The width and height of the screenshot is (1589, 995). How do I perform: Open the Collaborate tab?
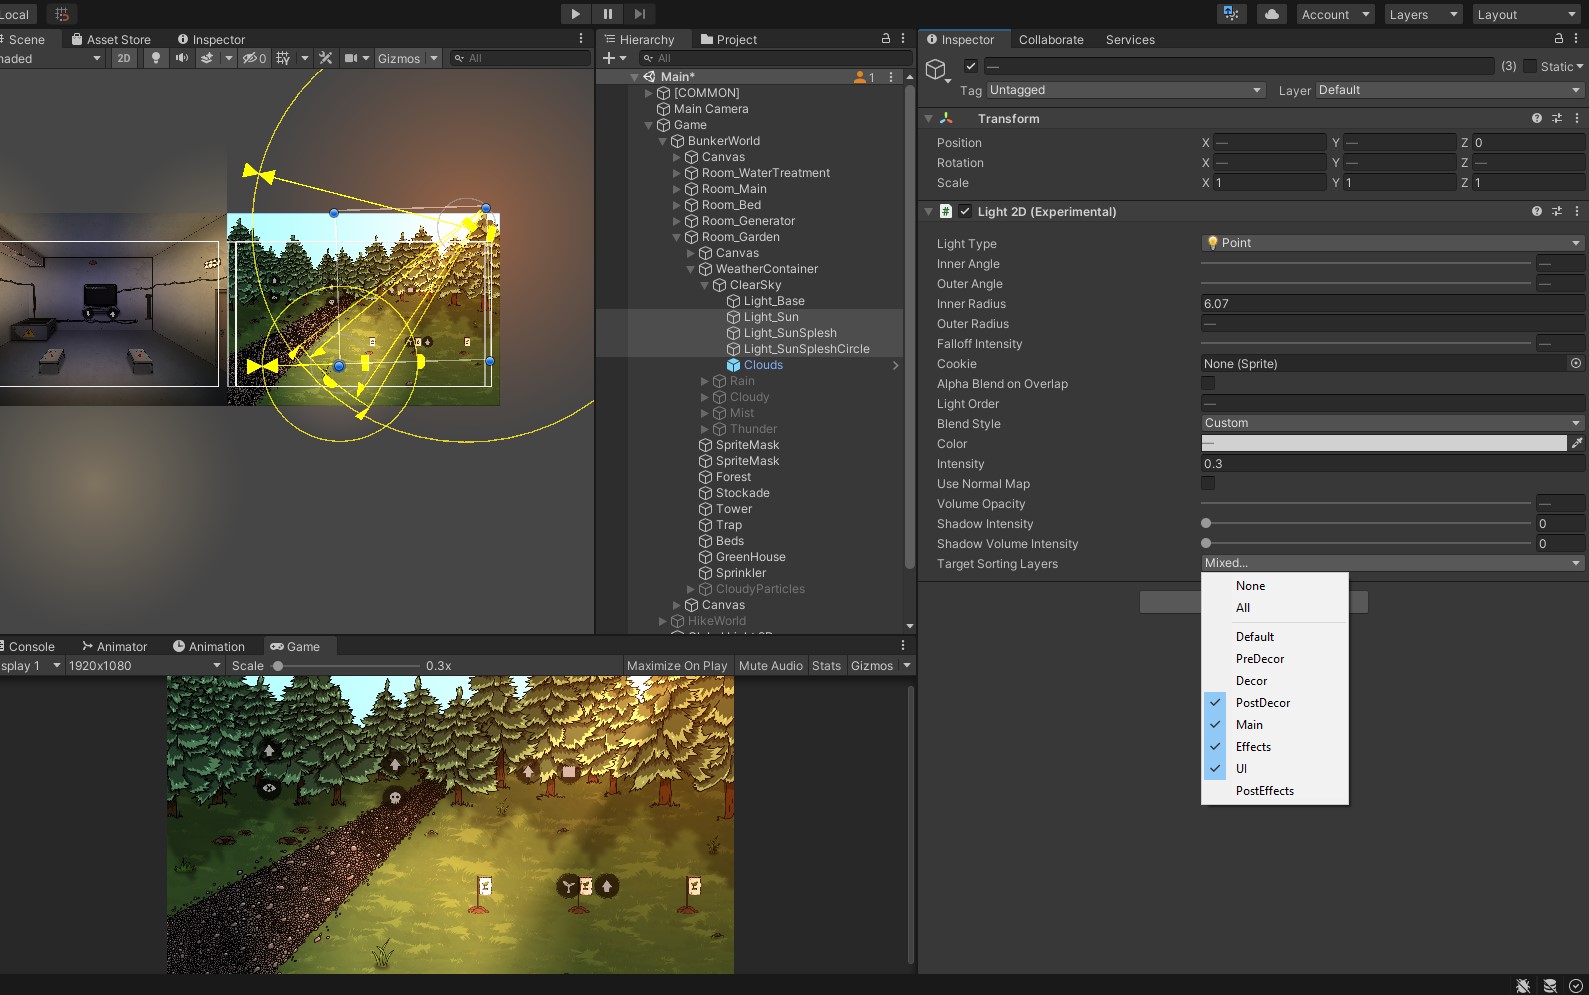(x=1051, y=39)
